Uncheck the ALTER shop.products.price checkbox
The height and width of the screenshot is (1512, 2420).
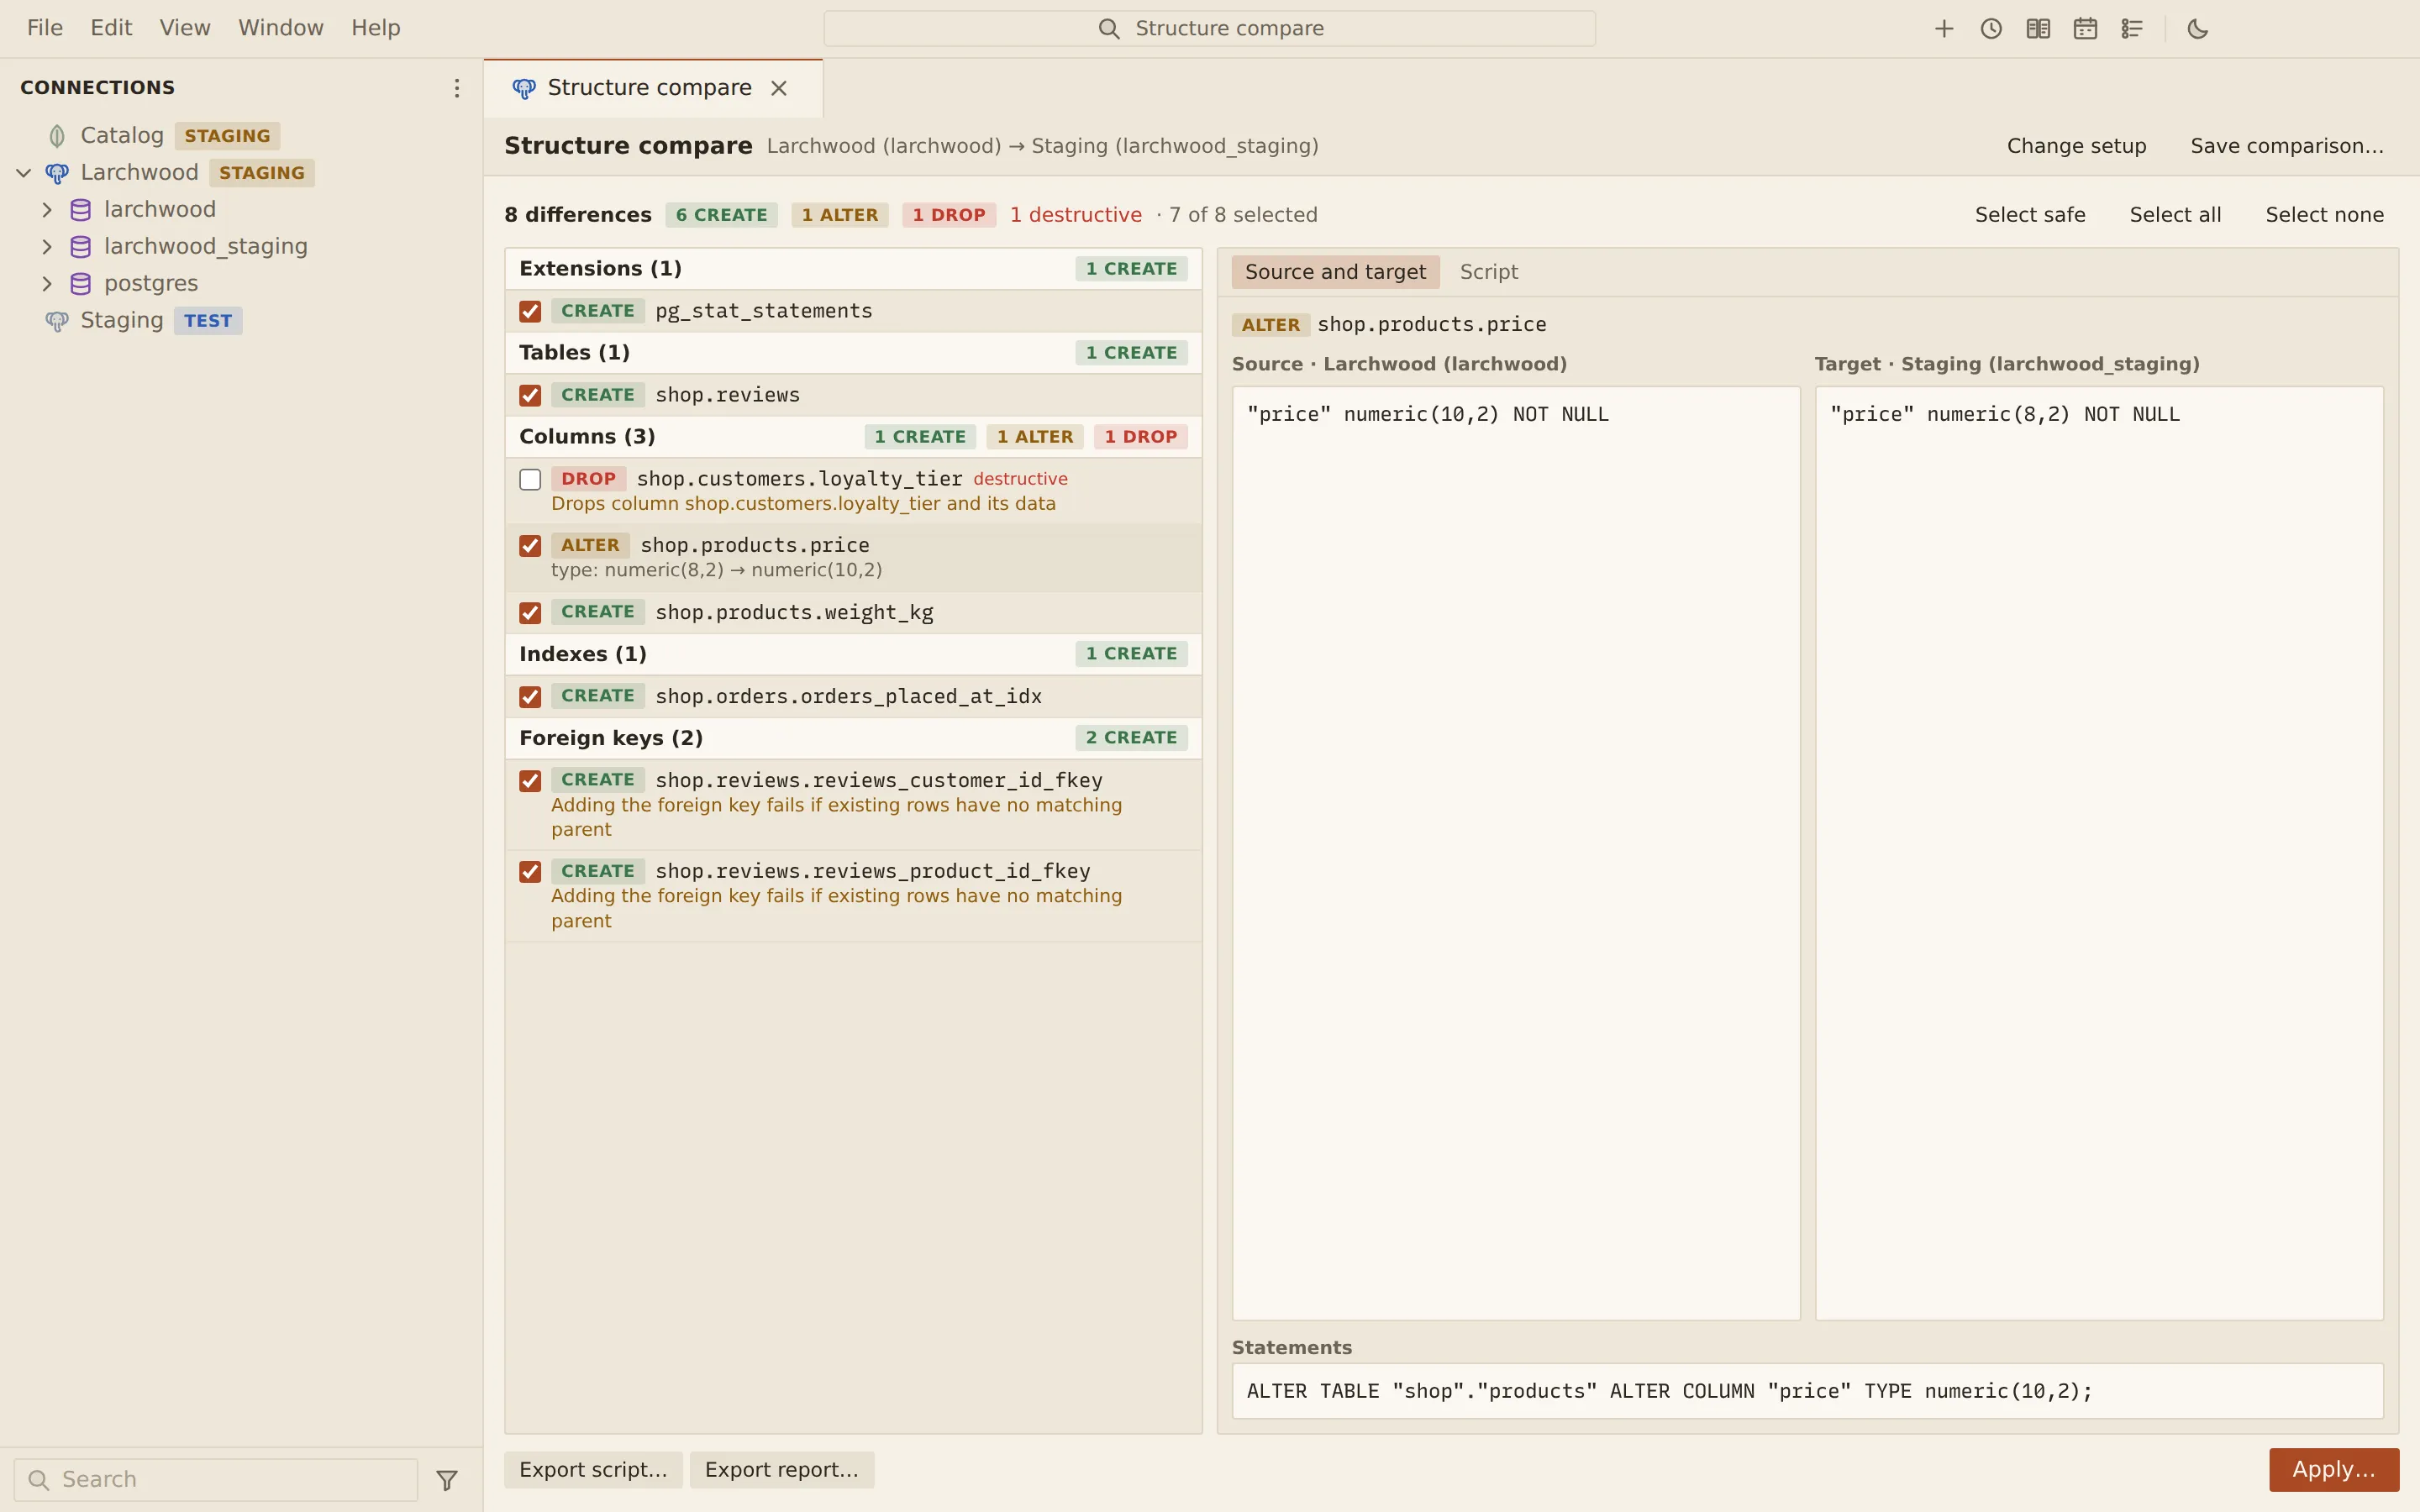tap(530, 546)
